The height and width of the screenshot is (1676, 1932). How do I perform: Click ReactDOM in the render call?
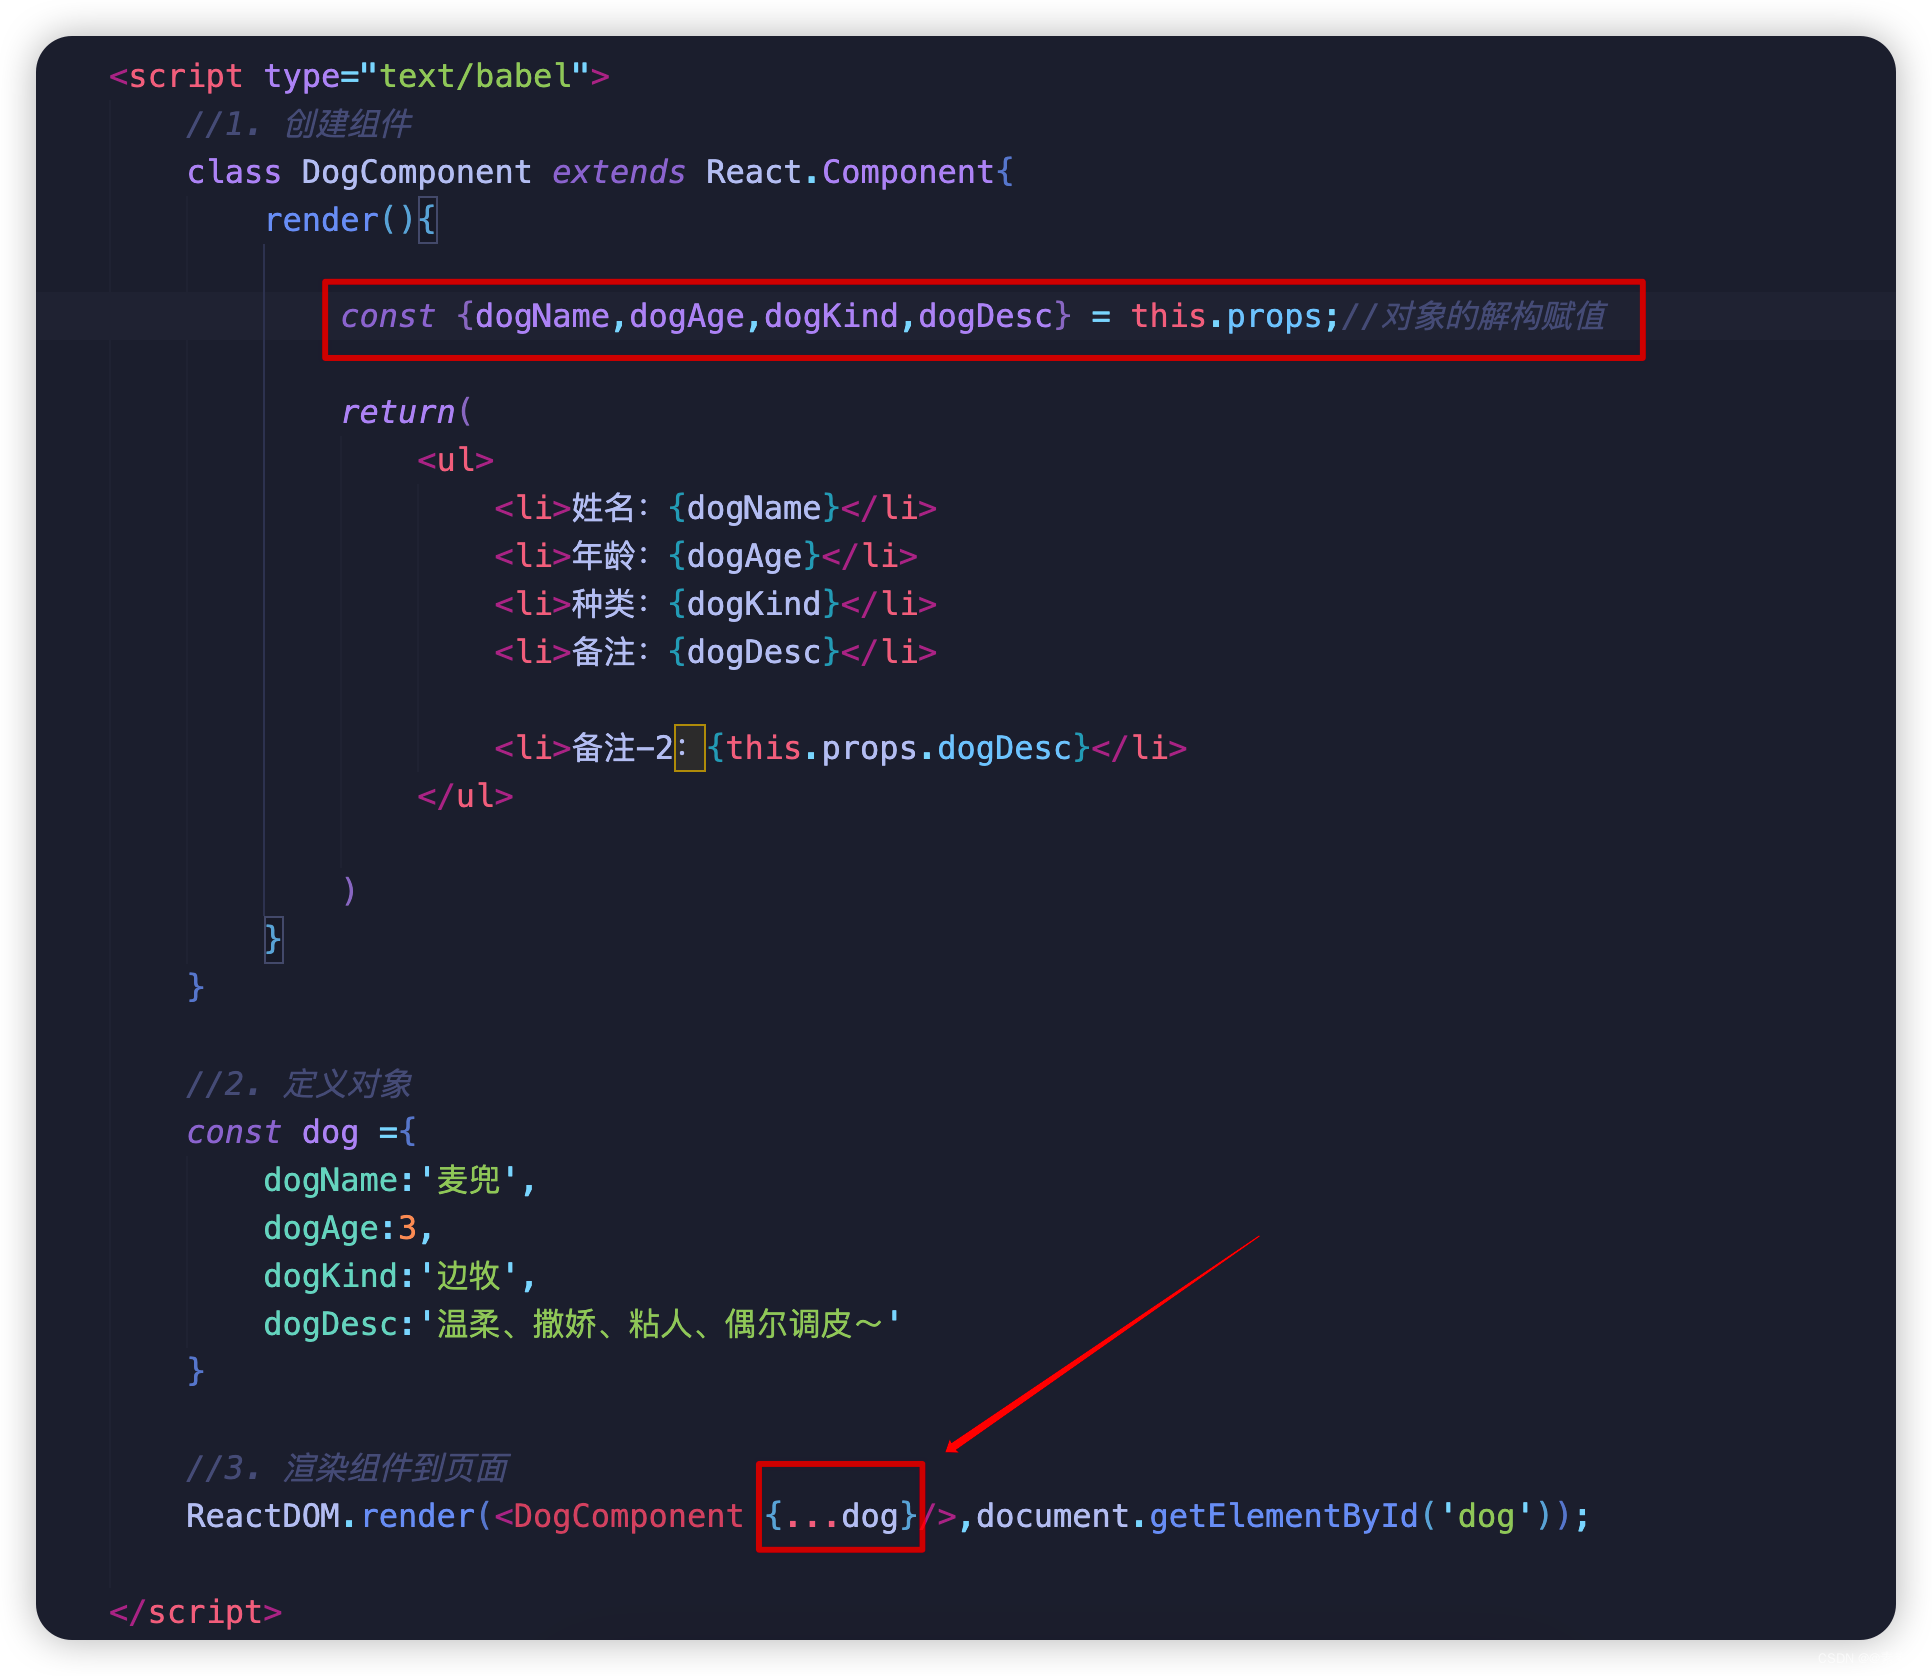point(263,1516)
